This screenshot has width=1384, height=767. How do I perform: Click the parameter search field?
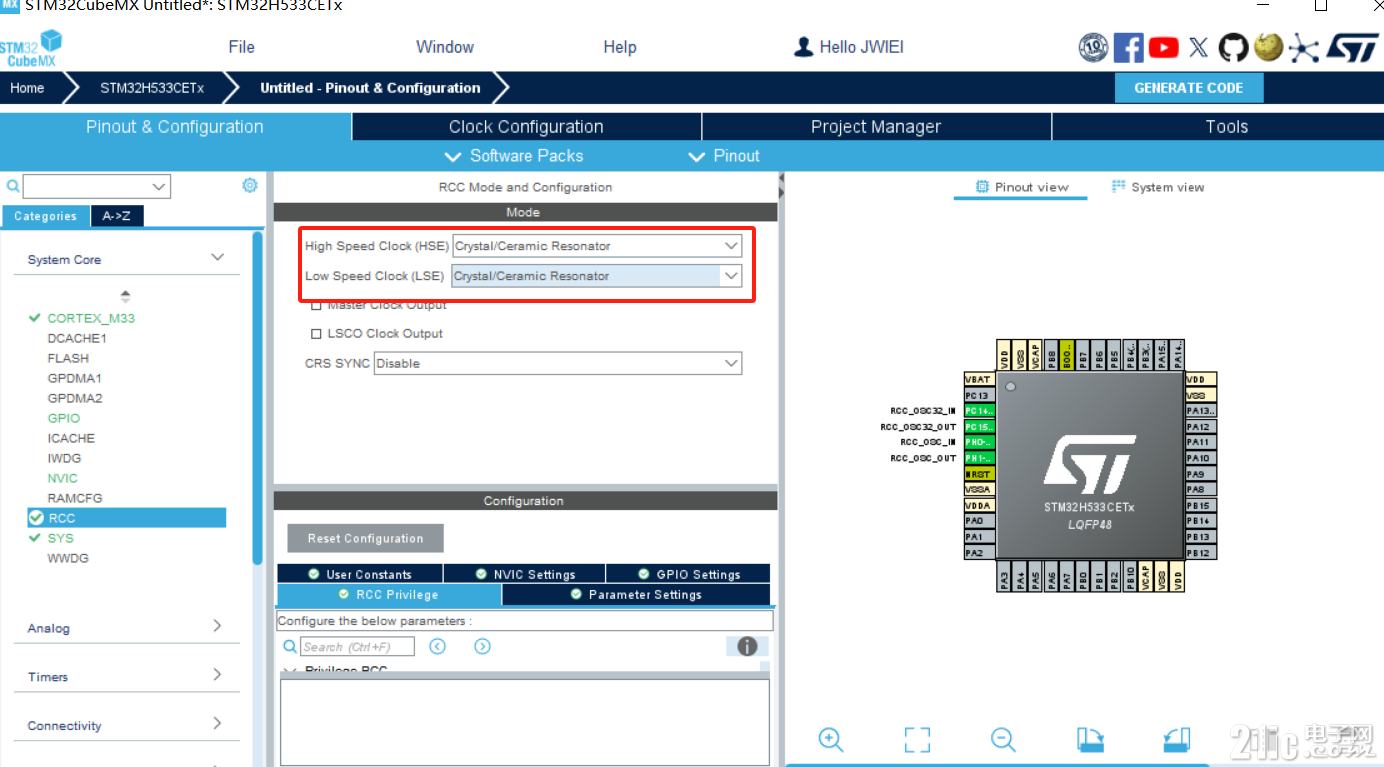point(357,646)
